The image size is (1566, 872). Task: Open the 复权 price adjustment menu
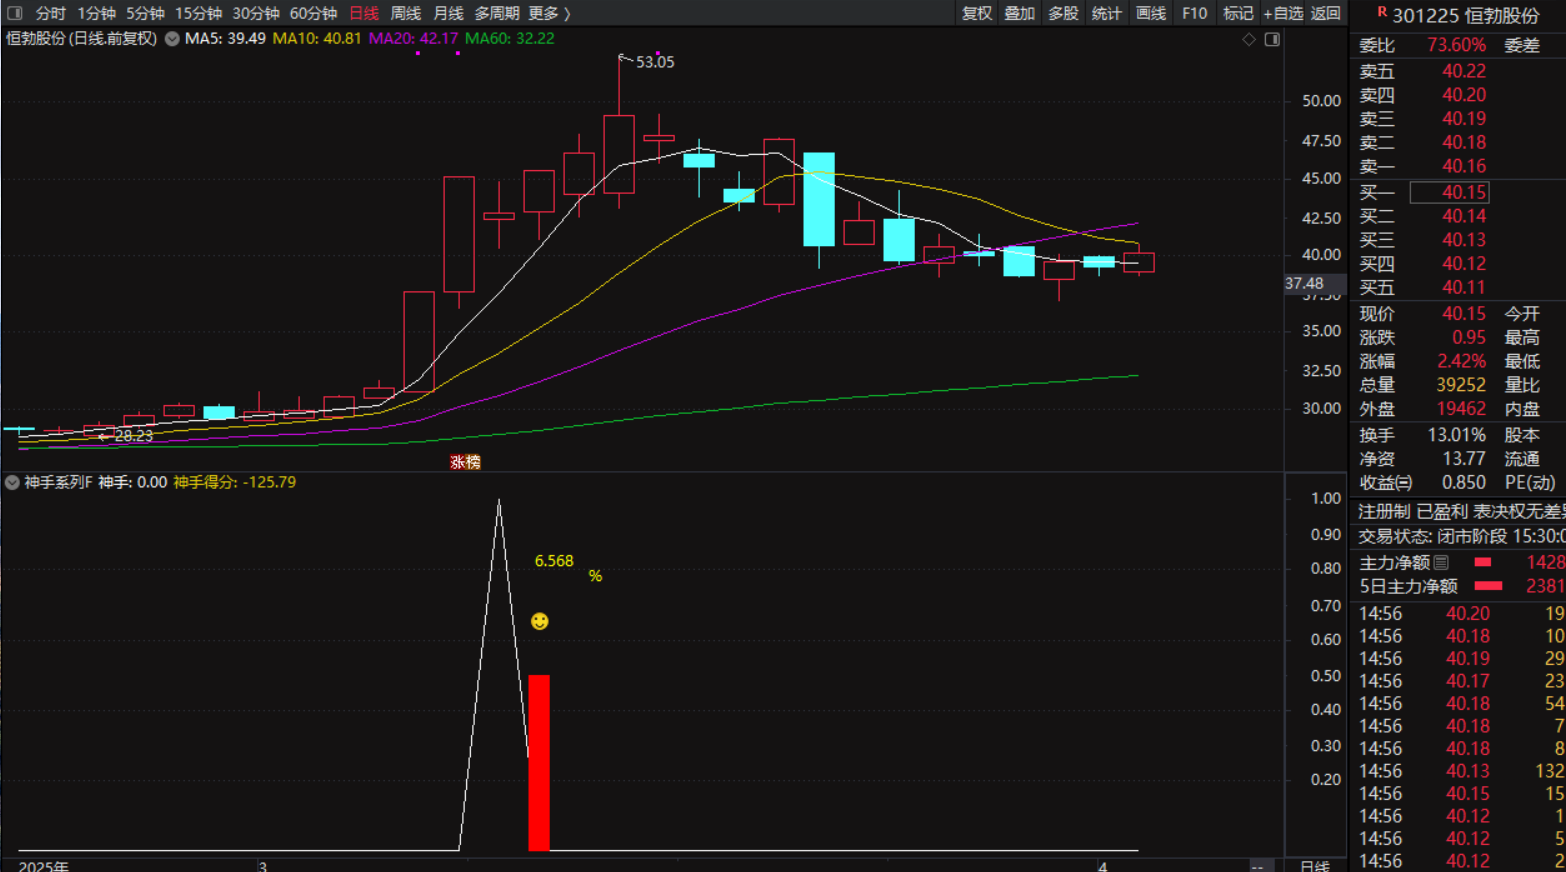point(977,13)
